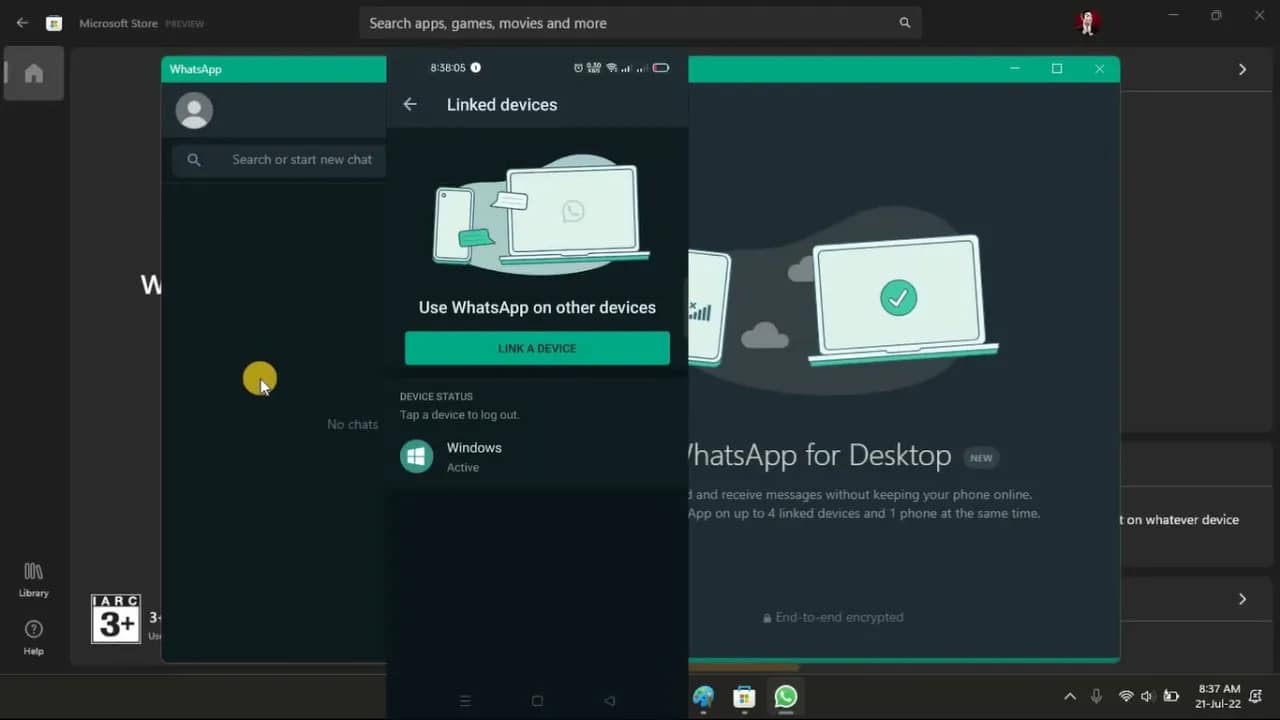Expand the lower reviews section chevron
Image resolution: width=1280 pixels, height=720 pixels.
[x=1242, y=599]
